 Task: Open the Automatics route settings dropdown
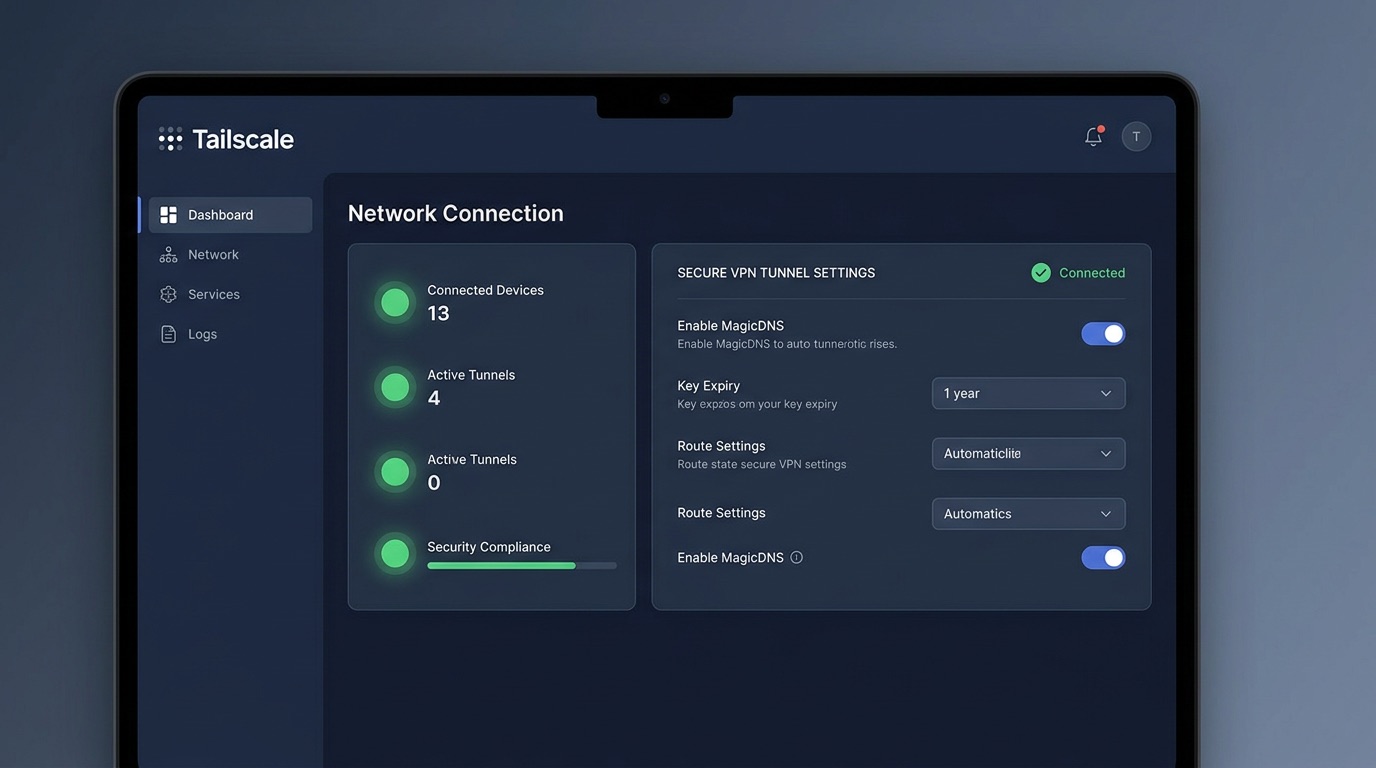[1028, 513]
